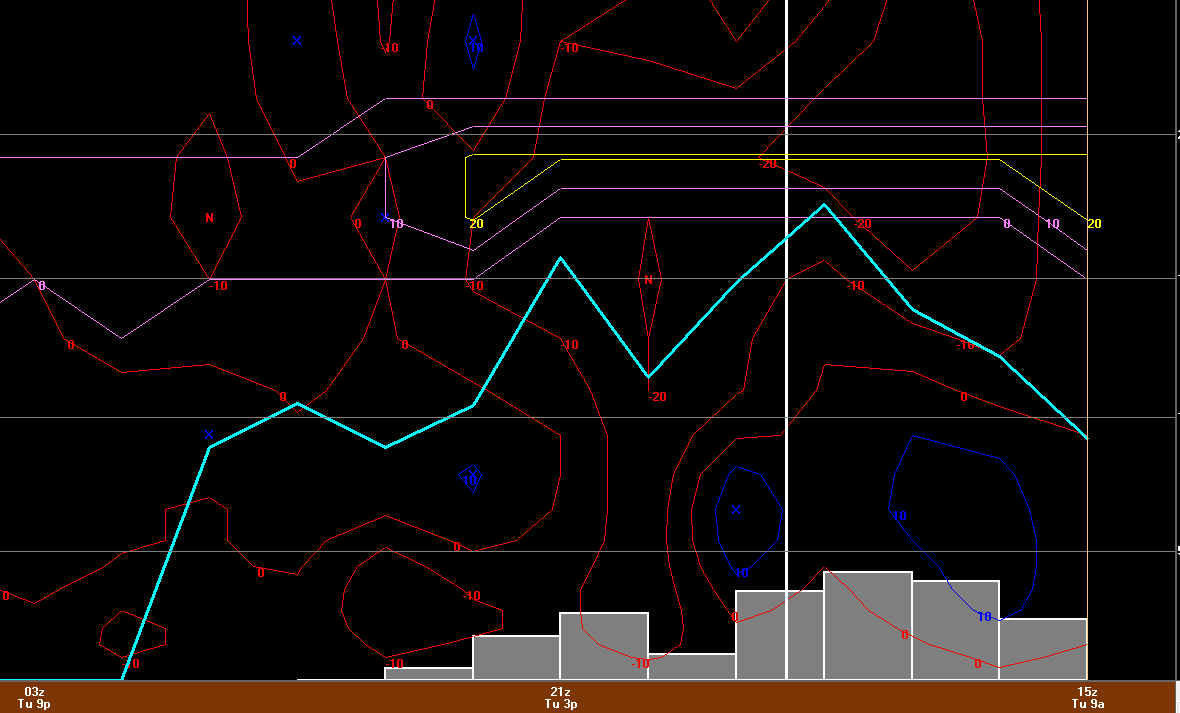Click the blue X inside the blue closed contour
Image resolution: width=1180 pixels, height=713 pixels.
pyautogui.click(x=736, y=510)
